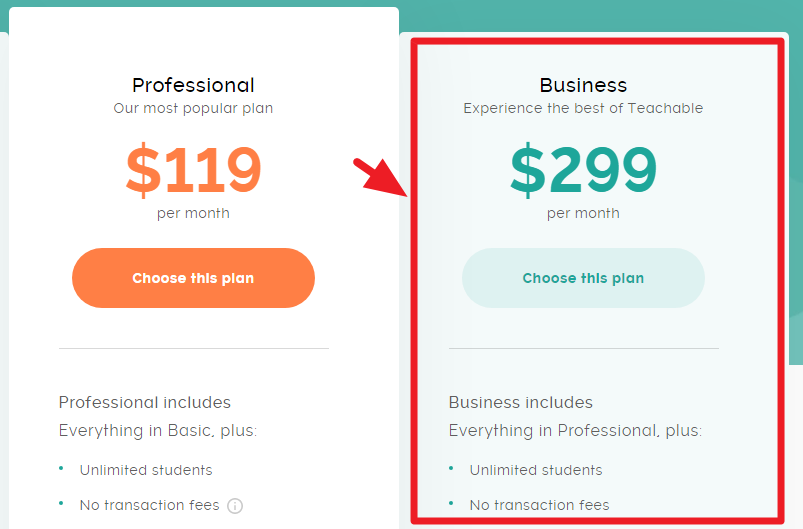
Task: Click 'No transaction fees' under the Business plan
Action: [539, 505]
